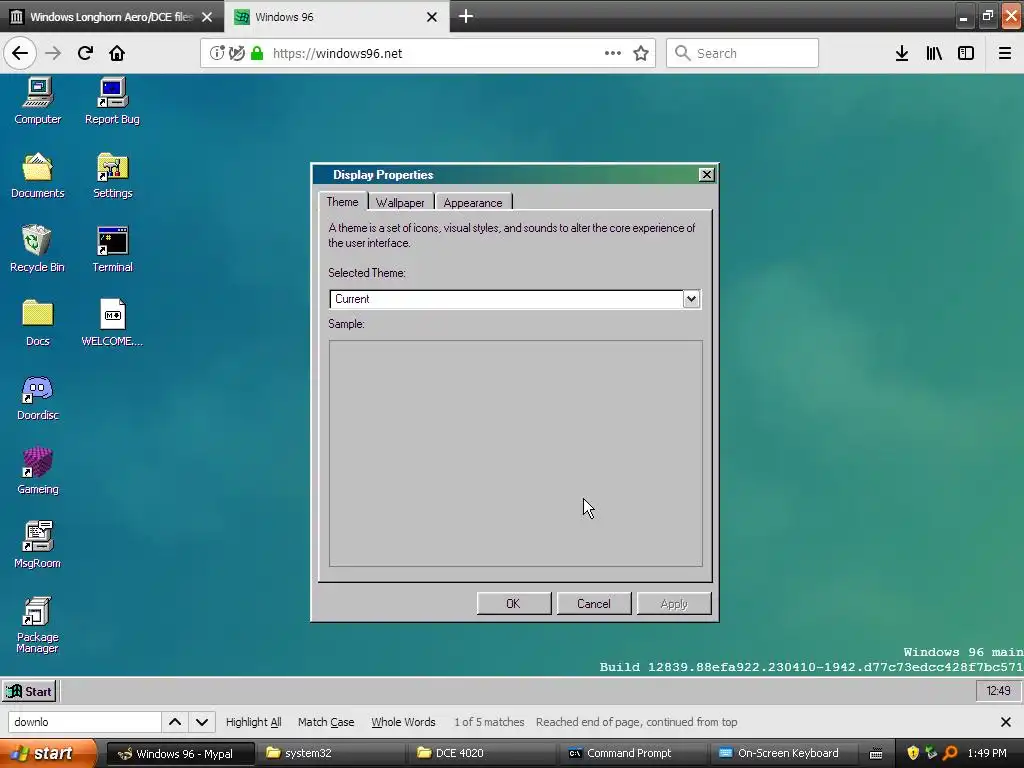Click the find bar text field
The width and height of the screenshot is (1024, 768).
84,722
